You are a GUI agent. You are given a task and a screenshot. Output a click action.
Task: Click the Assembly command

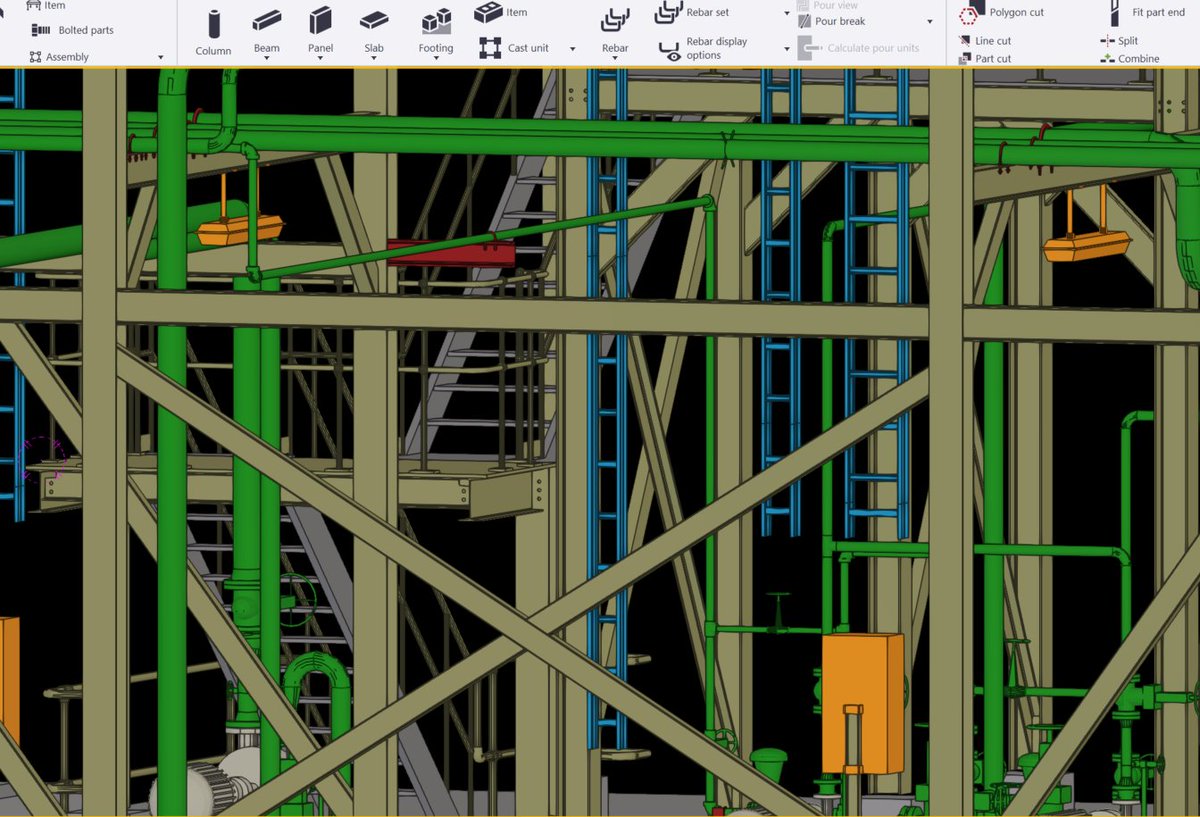[x=59, y=57]
